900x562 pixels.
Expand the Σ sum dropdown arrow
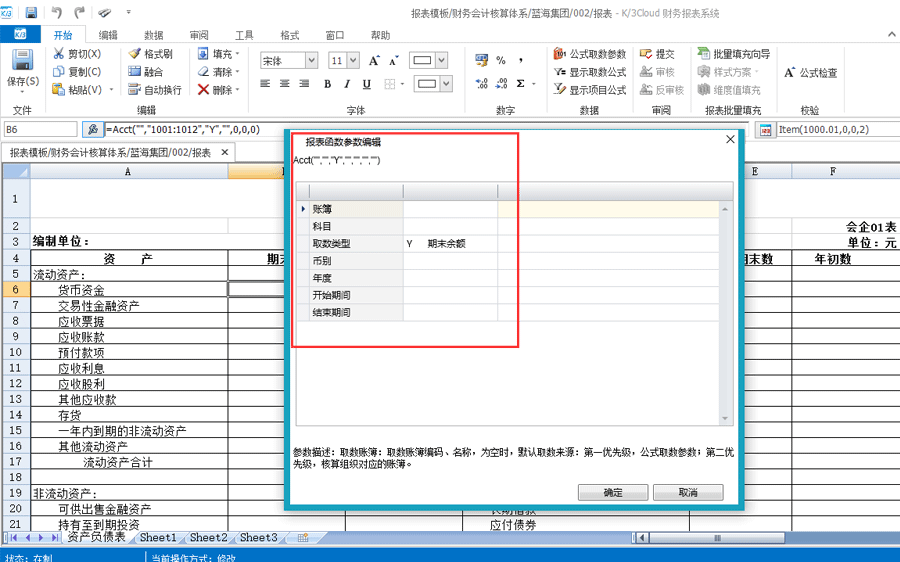point(534,84)
